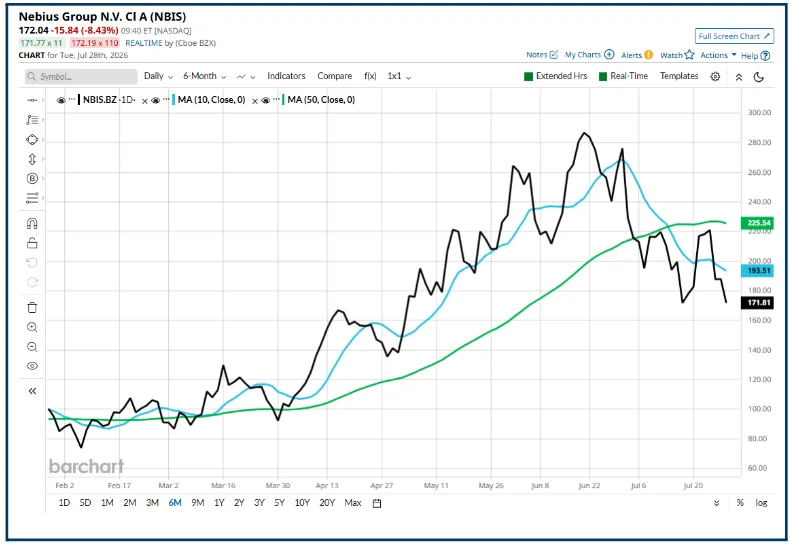Open Compare menu

pyautogui.click(x=334, y=76)
